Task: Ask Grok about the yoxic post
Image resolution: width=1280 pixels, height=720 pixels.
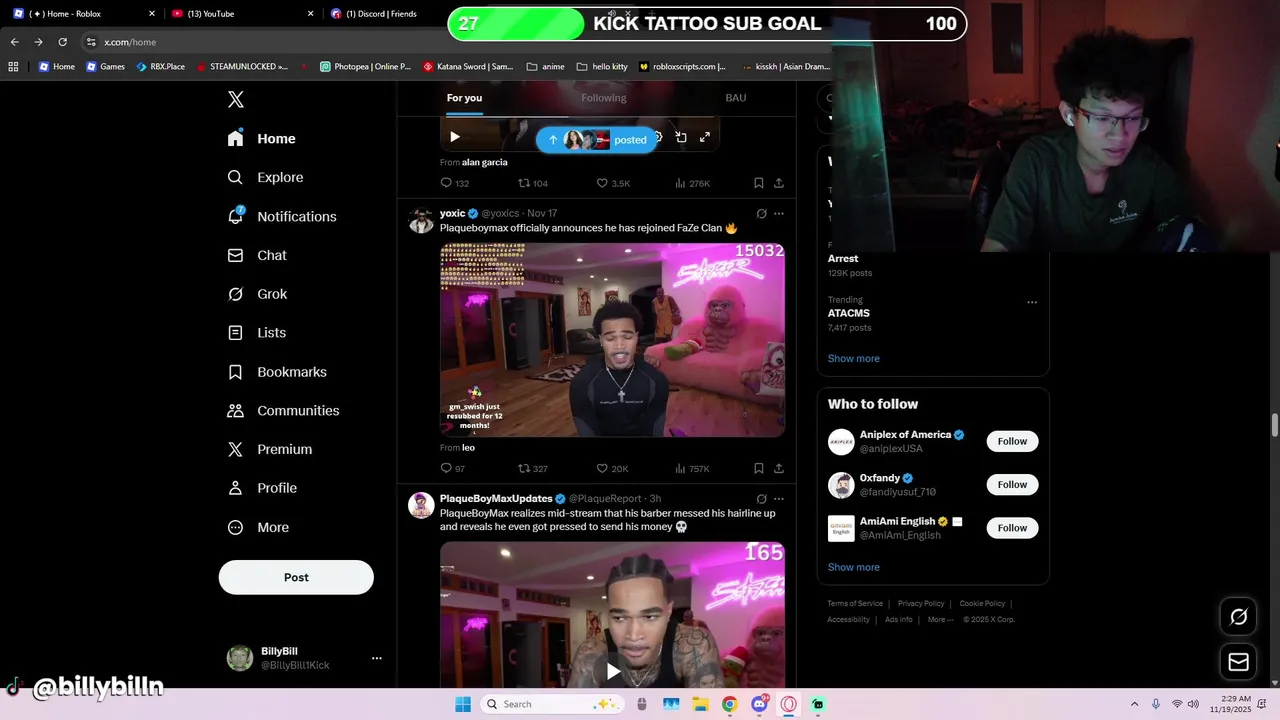Action: click(x=761, y=213)
